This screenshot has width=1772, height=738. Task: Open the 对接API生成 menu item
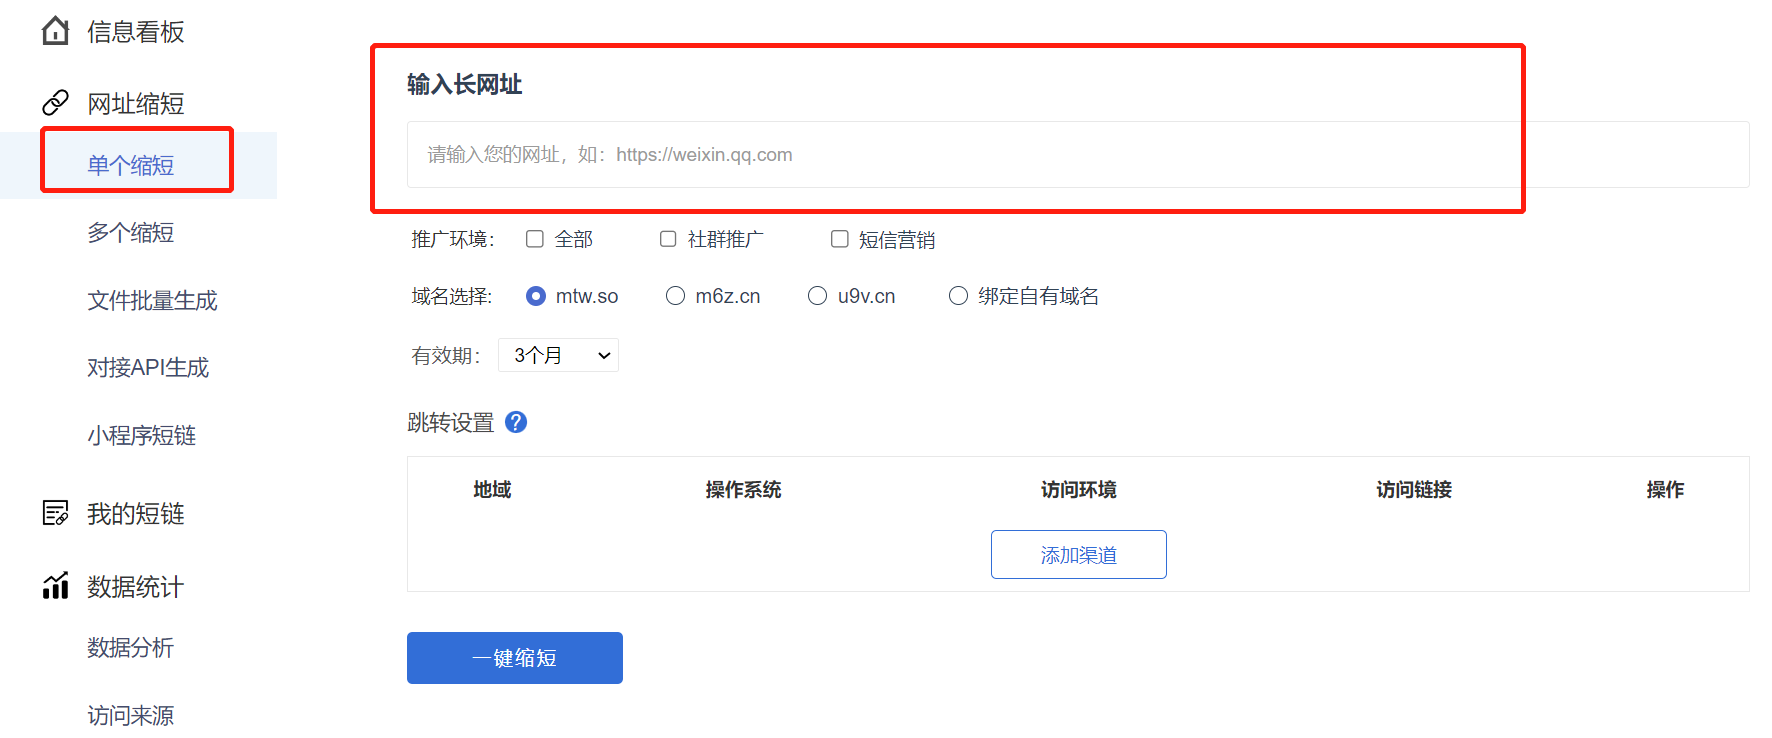(148, 368)
